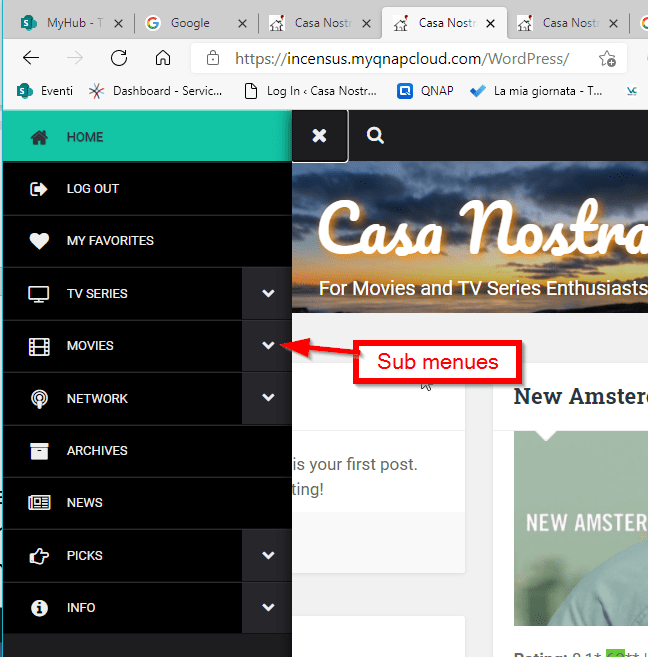
Task: Expand the Info submenu chevron
Action: [268, 607]
